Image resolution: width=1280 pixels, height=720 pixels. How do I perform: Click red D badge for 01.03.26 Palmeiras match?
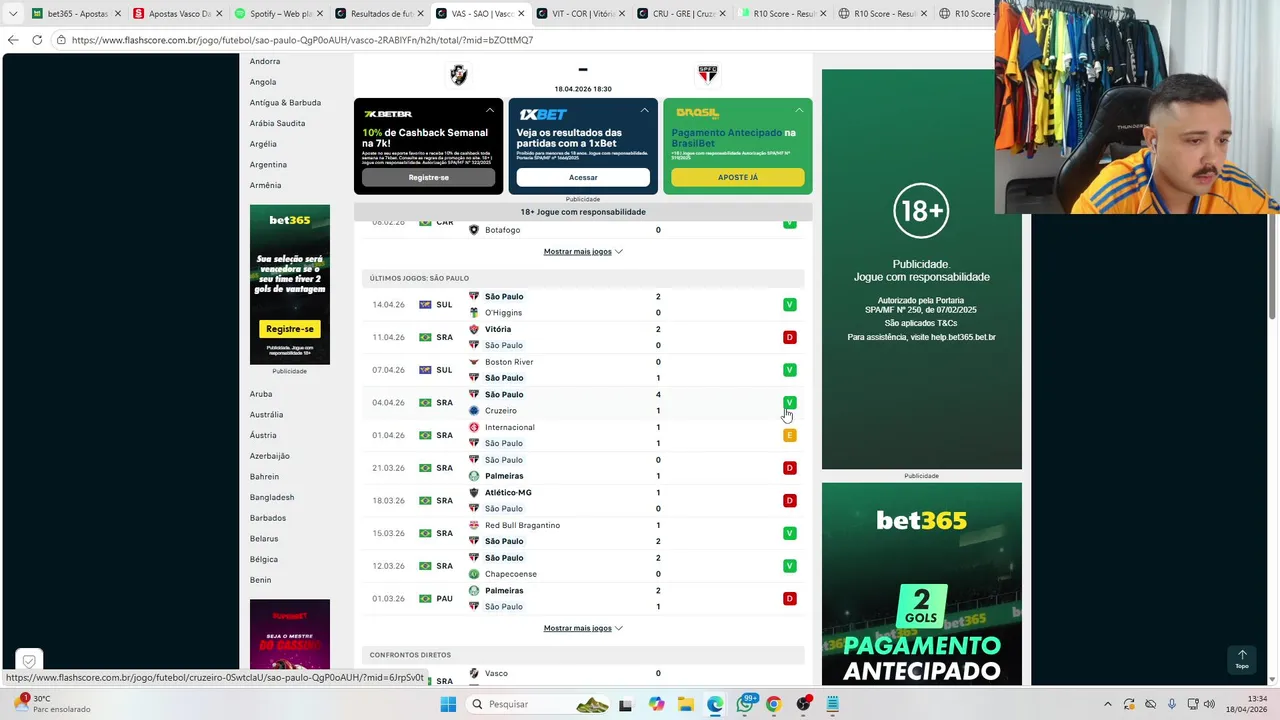(x=789, y=599)
